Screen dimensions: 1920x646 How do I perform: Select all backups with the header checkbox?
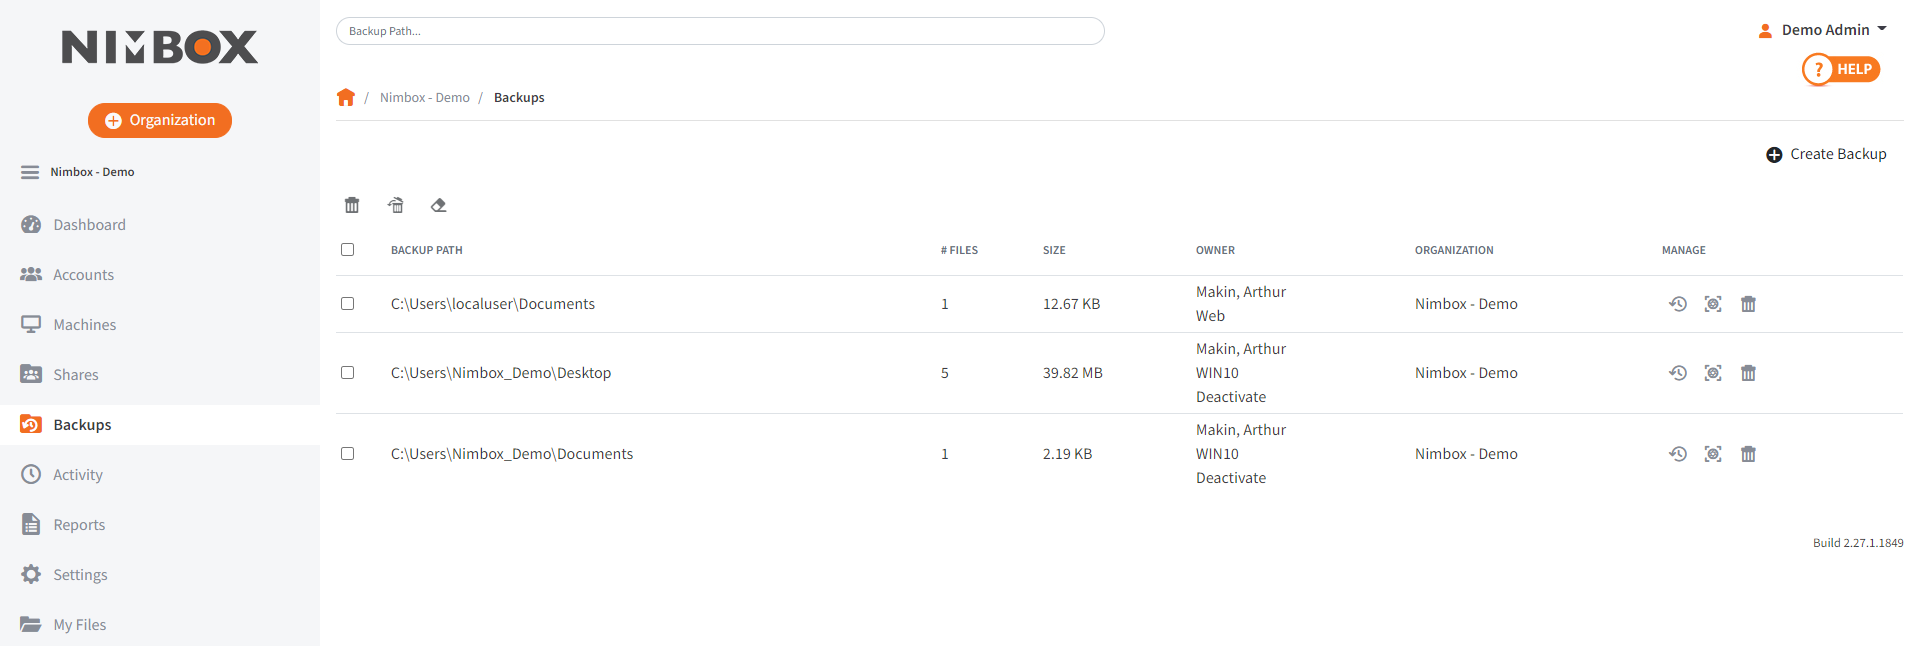348,250
